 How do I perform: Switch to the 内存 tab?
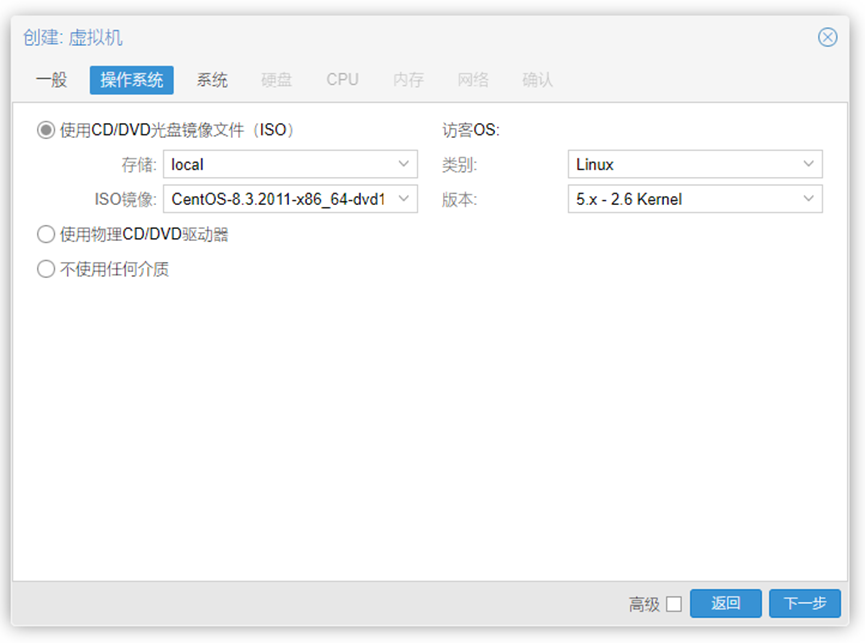coord(408,80)
